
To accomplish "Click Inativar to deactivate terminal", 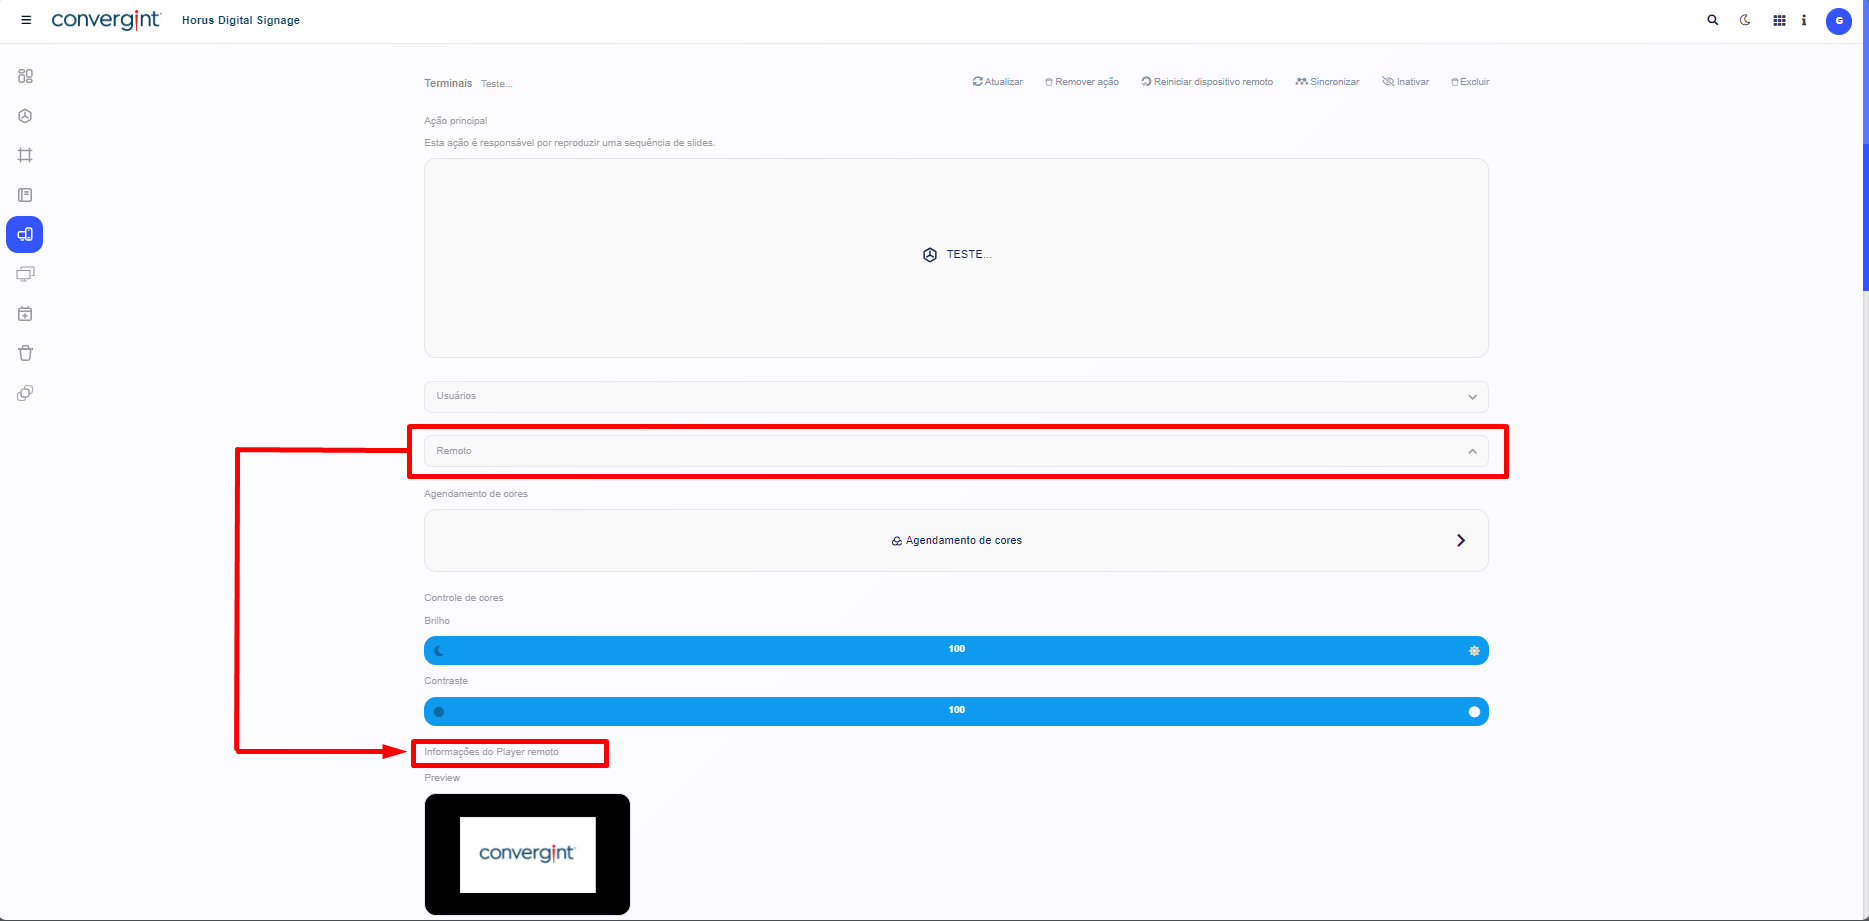I will [1405, 82].
